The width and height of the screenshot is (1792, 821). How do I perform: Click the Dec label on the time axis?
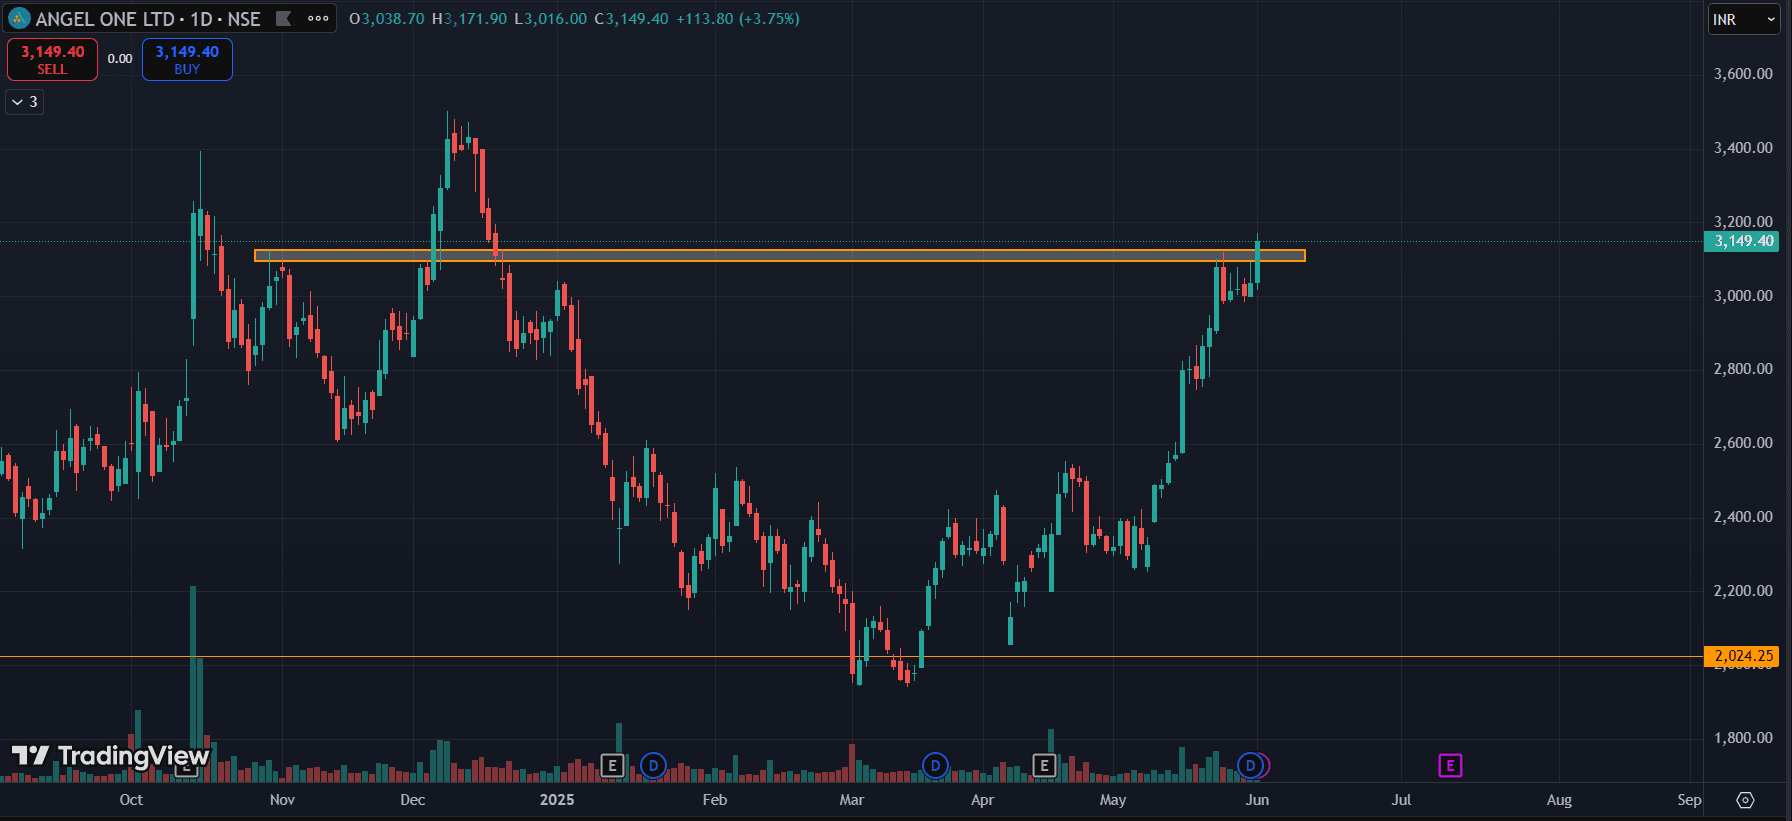(x=413, y=800)
